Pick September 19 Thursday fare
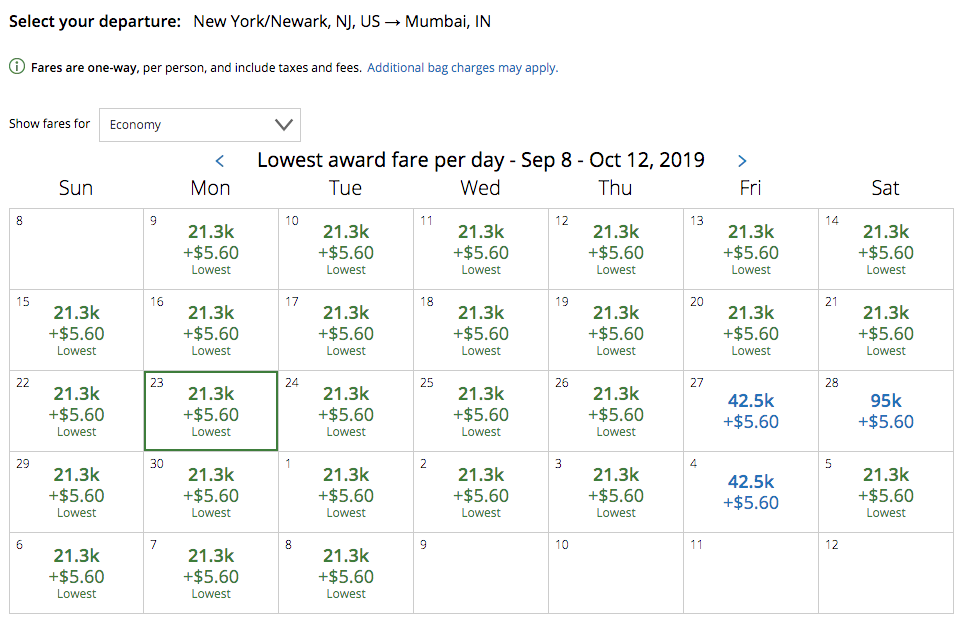Image resolution: width=960 pixels, height=620 pixels. point(616,330)
